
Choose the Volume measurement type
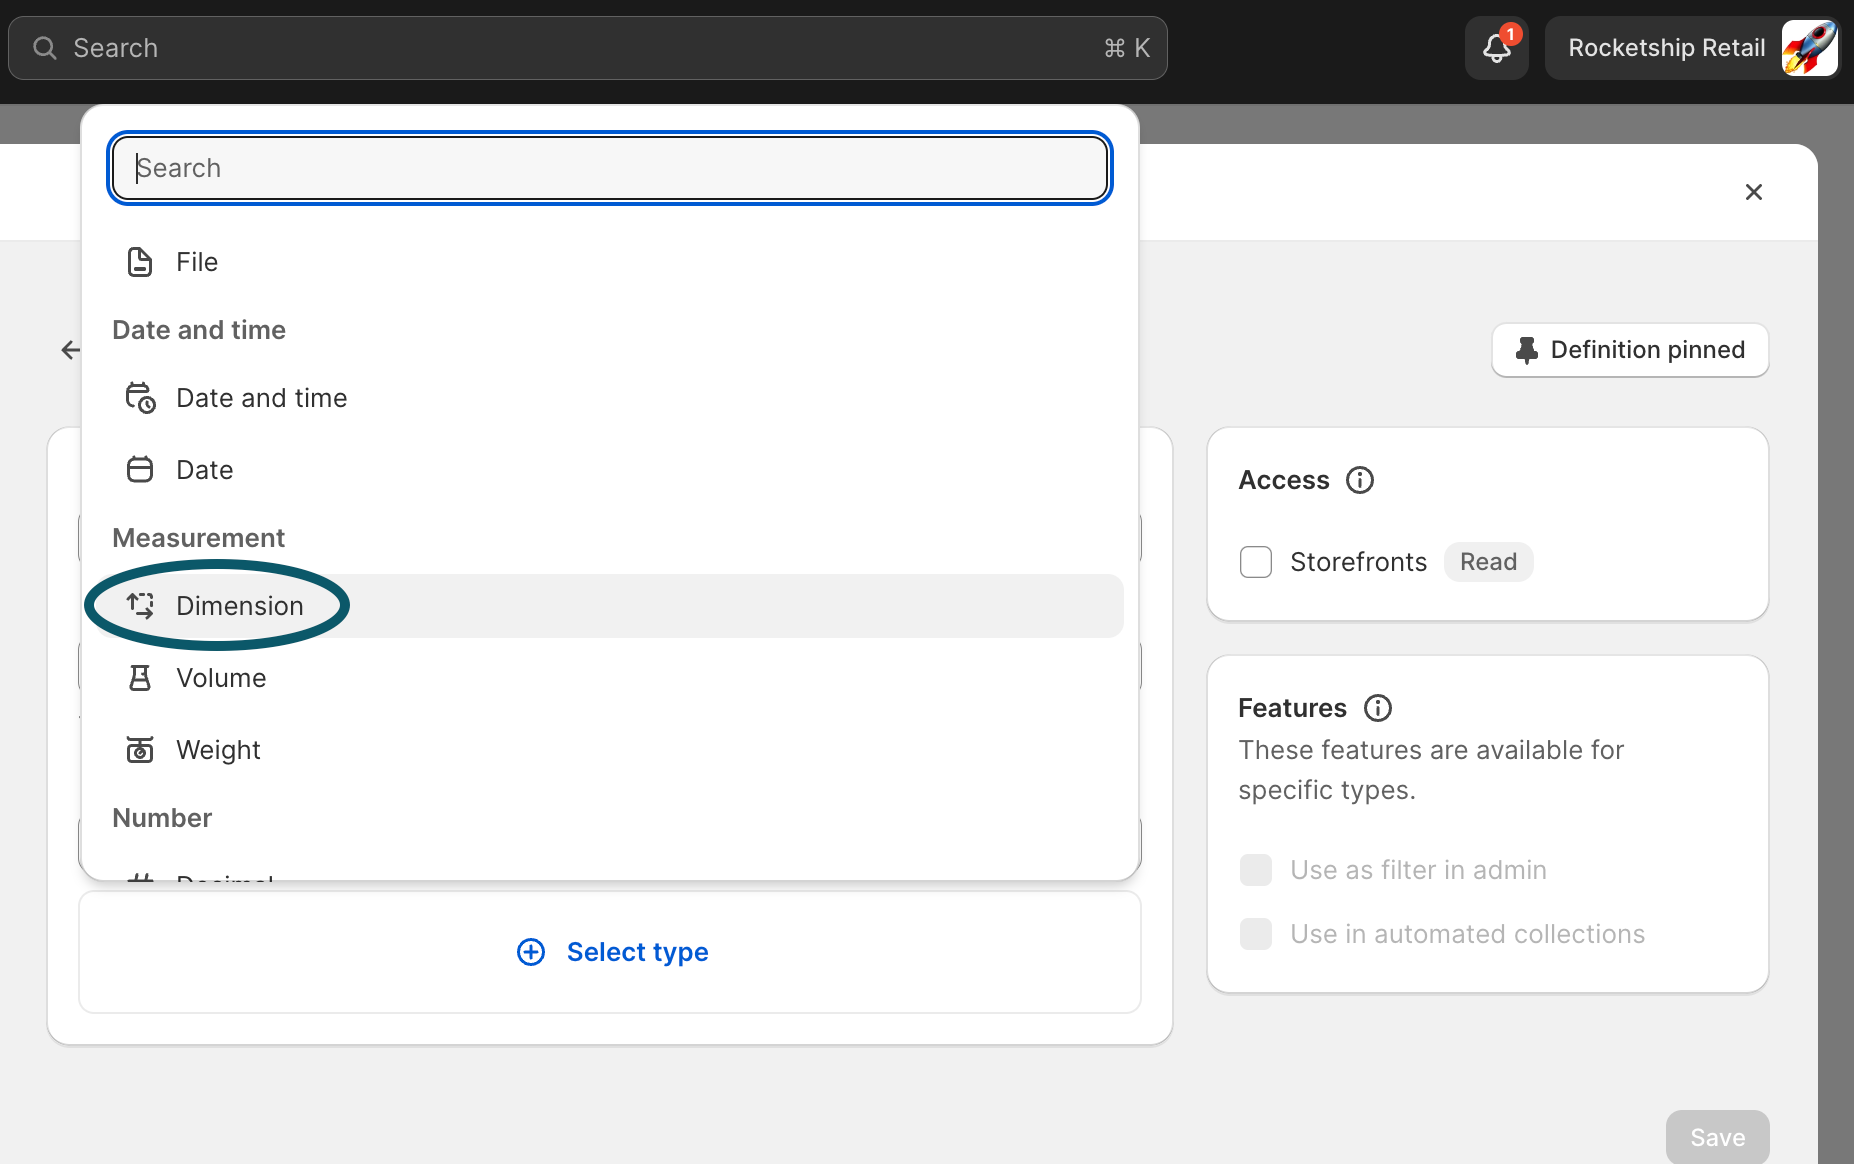pos(221,678)
